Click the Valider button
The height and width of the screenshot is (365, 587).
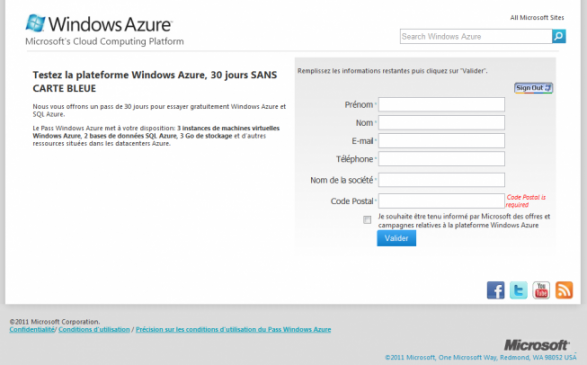(396, 238)
